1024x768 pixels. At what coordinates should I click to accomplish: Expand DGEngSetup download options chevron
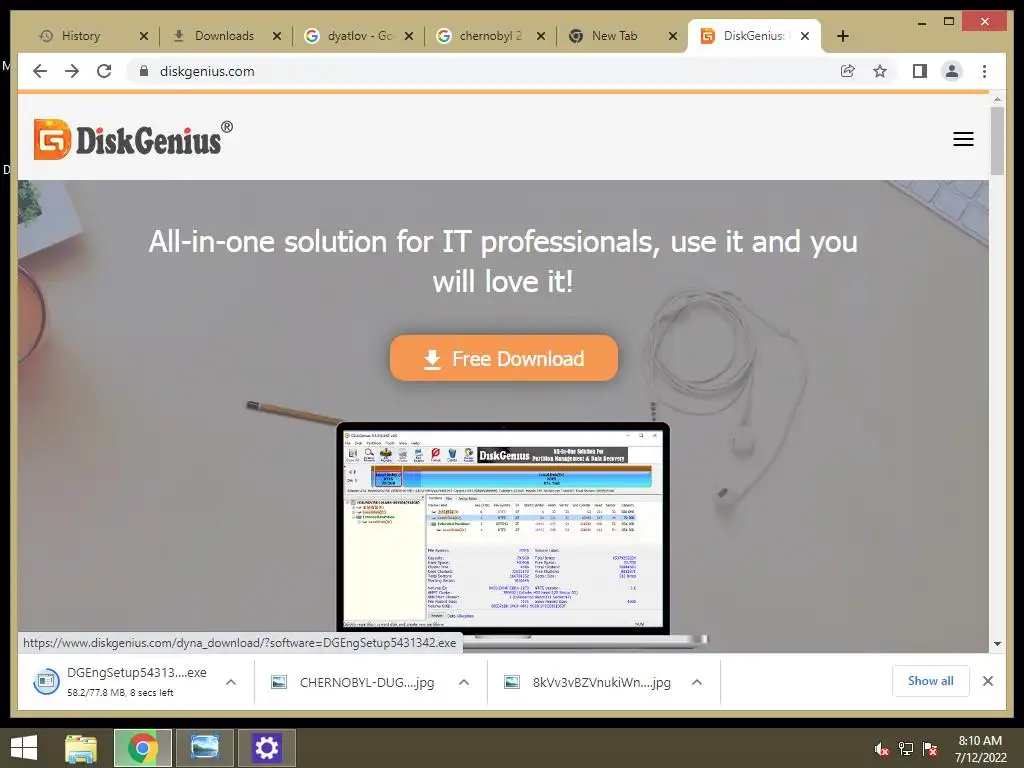(x=231, y=682)
